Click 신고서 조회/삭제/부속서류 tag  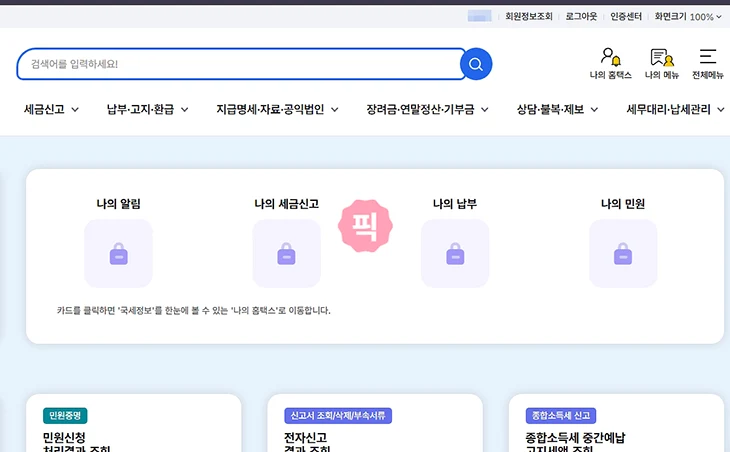338,415
